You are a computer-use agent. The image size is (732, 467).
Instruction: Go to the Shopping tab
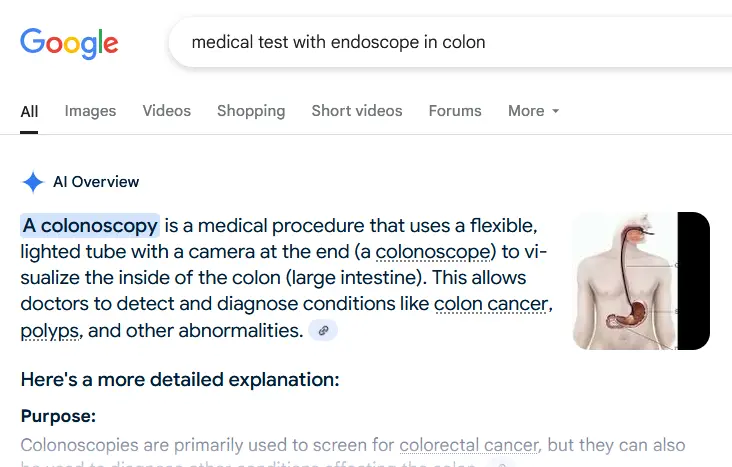pyautogui.click(x=251, y=111)
